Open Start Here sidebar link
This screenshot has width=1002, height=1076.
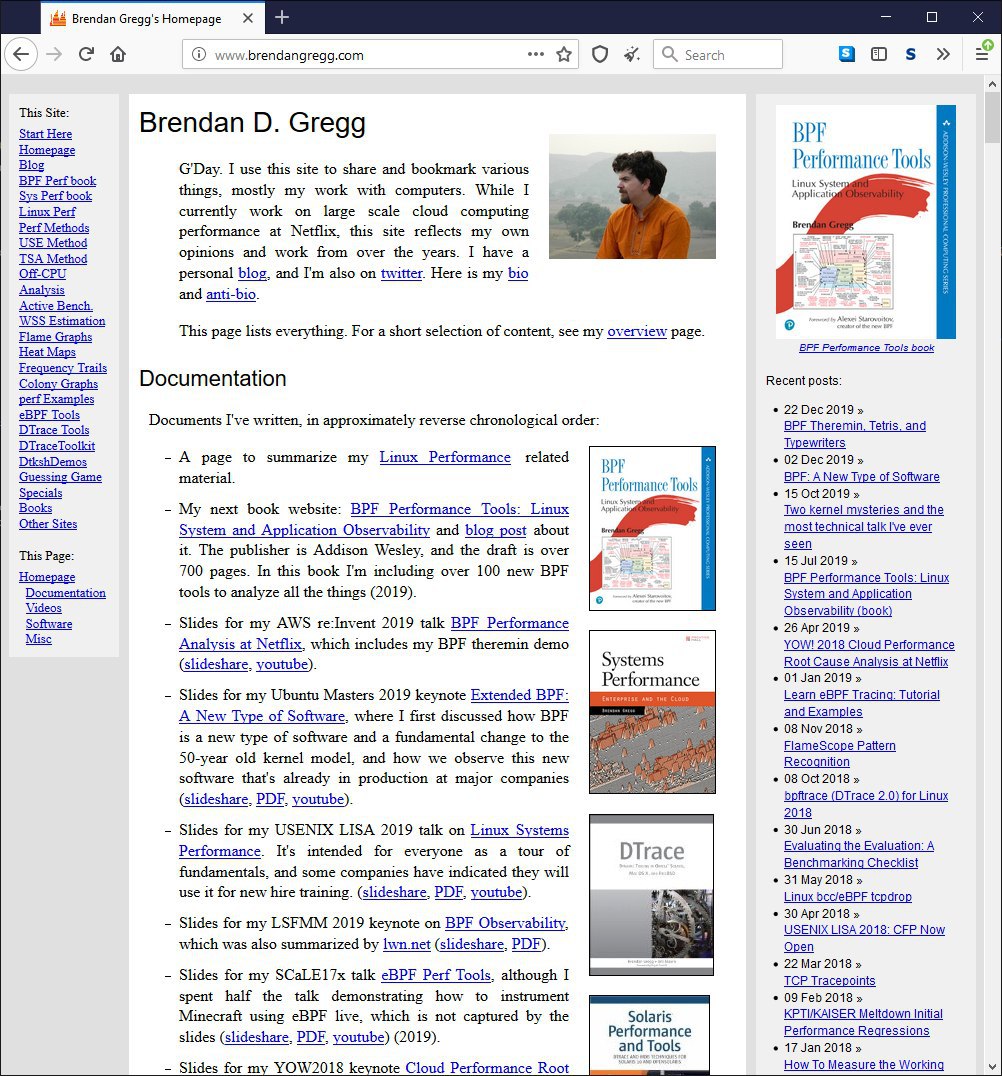(45, 134)
